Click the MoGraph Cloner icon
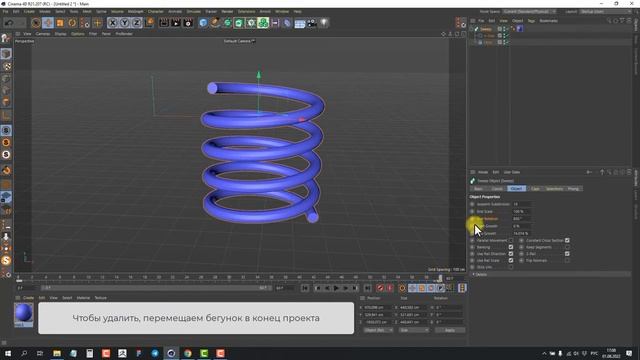The image size is (640, 360). click(263, 23)
